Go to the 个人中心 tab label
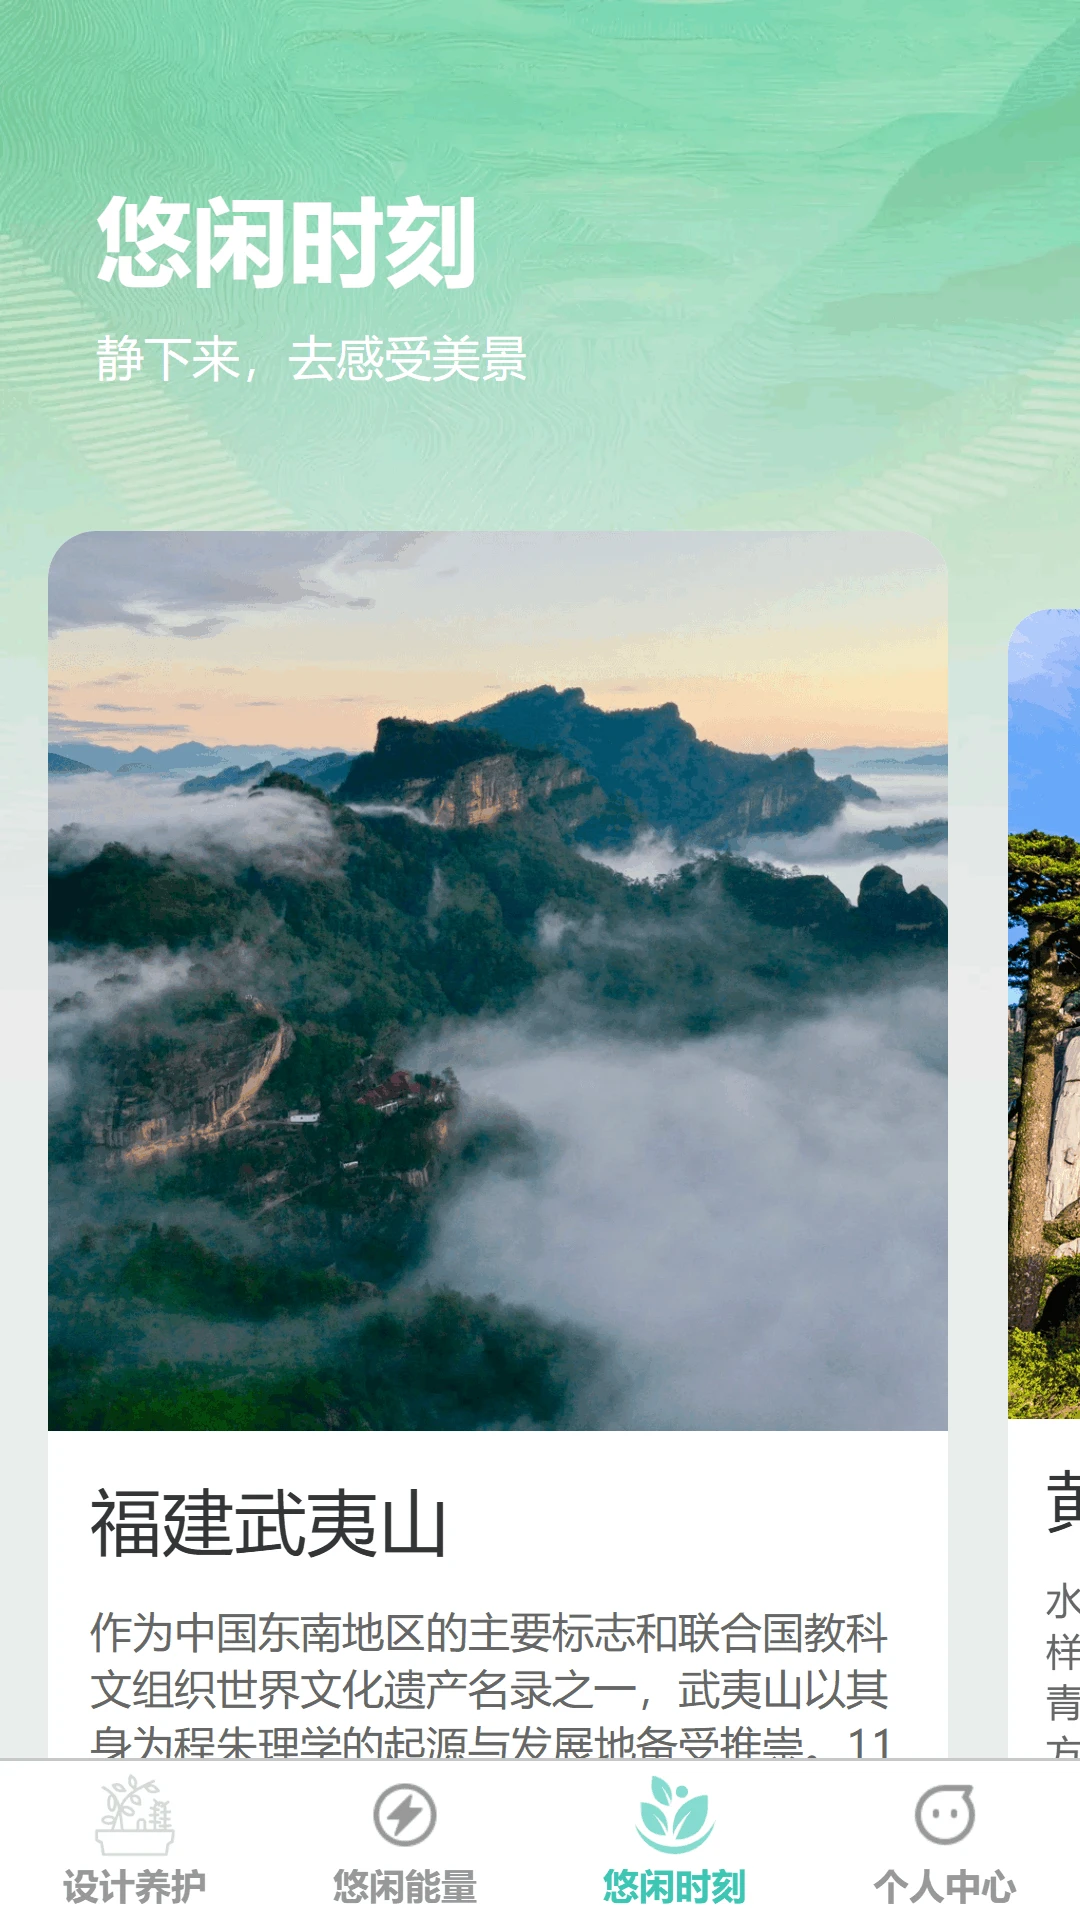 coord(945,1887)
